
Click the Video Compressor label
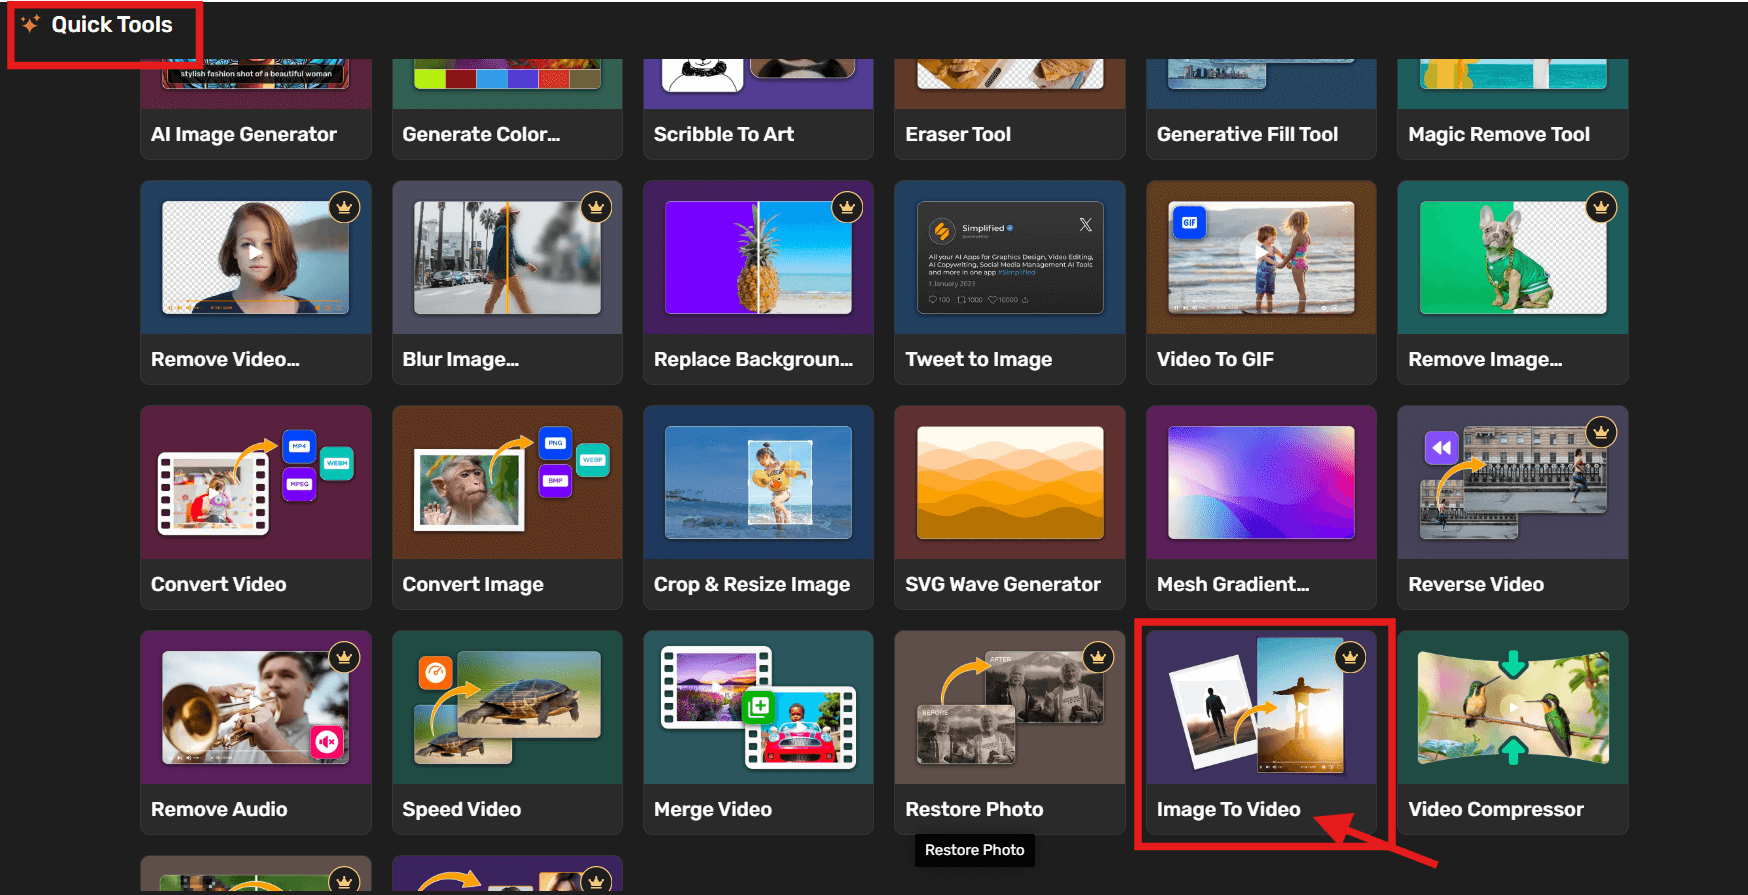[x=1496, y=809]
